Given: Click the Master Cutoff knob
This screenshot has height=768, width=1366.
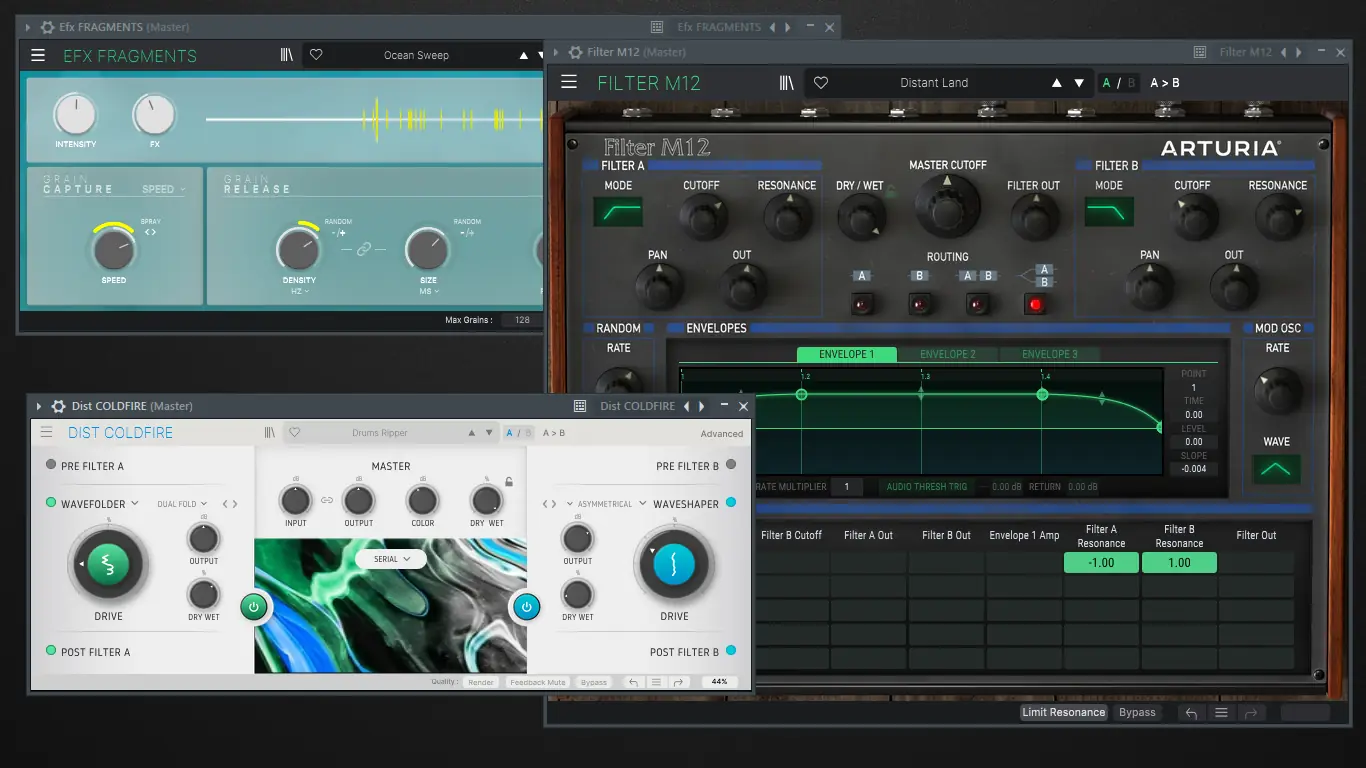Looking at the screenshot, I should coord(947,207).
